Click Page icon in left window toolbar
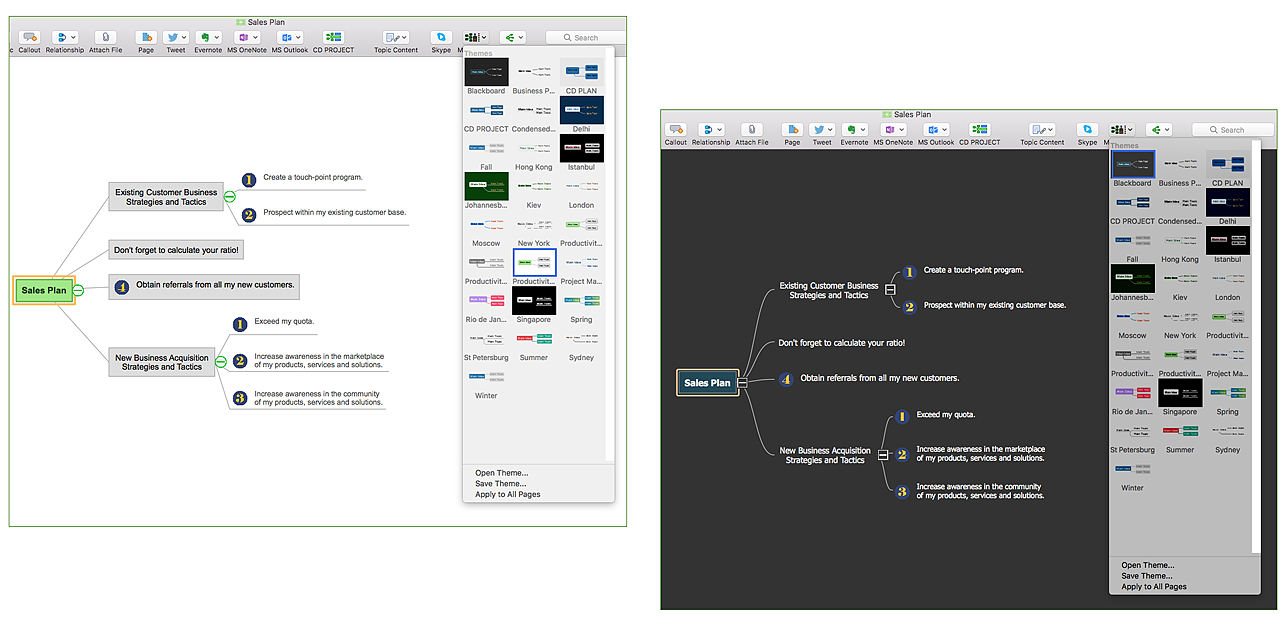The width and height of the screenshot is (1286, 634). pos(146,38)
